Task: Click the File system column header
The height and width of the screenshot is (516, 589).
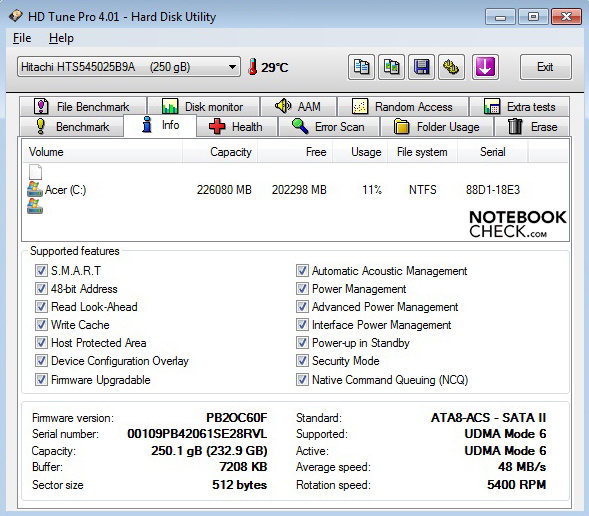Action: [422, 152]
